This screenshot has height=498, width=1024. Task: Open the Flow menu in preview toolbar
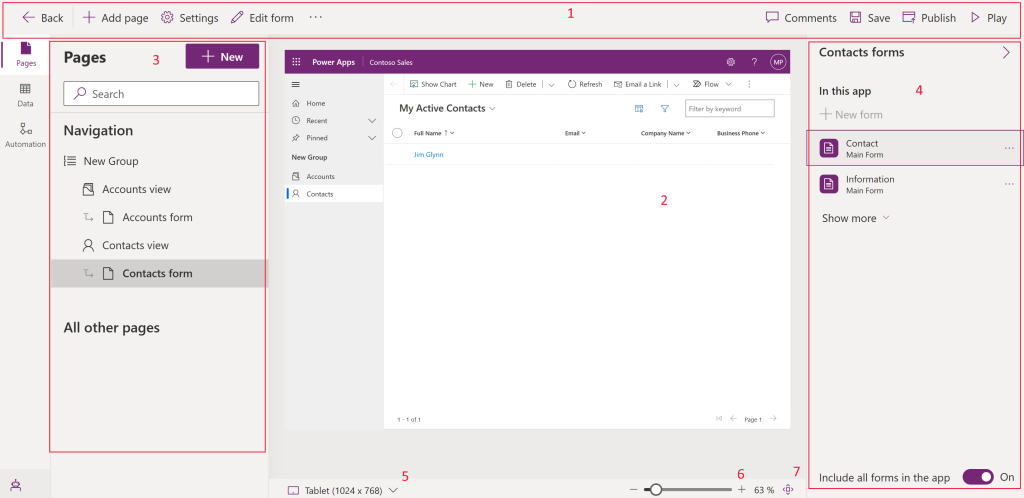pyautogui.click(x=711, y=84)
